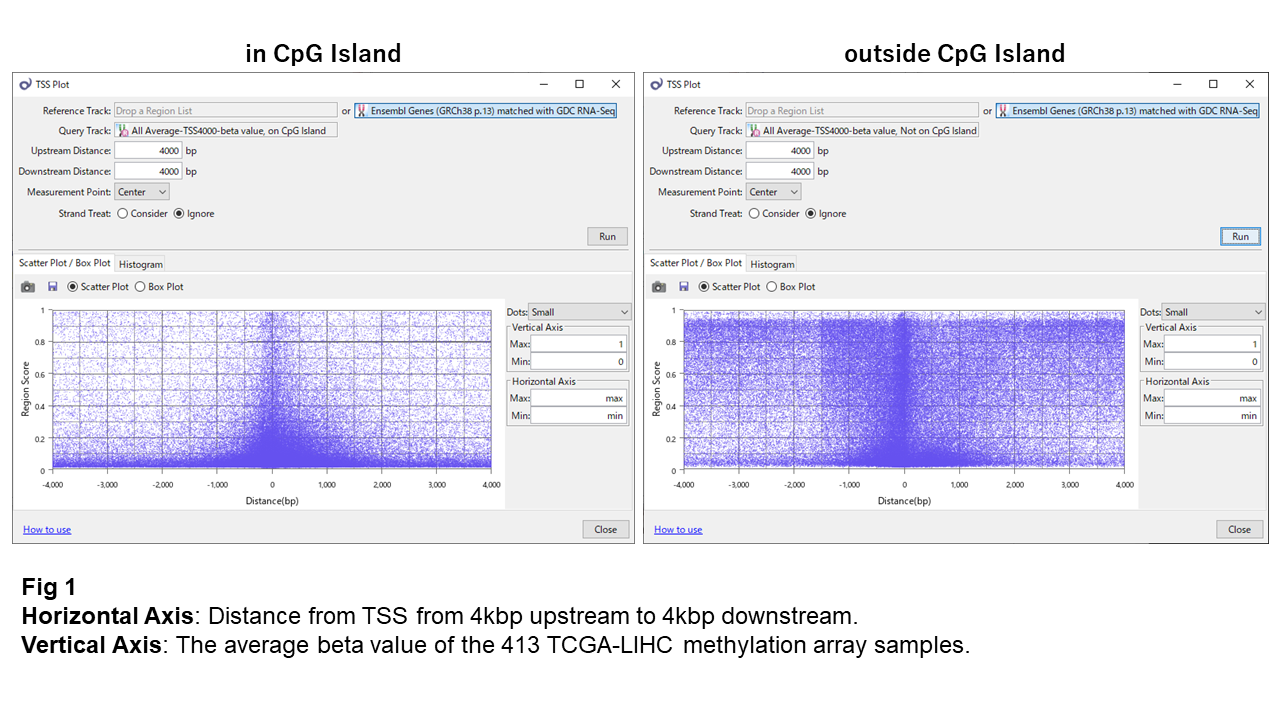Click the save disk icon in left window
1280x720 pixels.
coord(53,287)
